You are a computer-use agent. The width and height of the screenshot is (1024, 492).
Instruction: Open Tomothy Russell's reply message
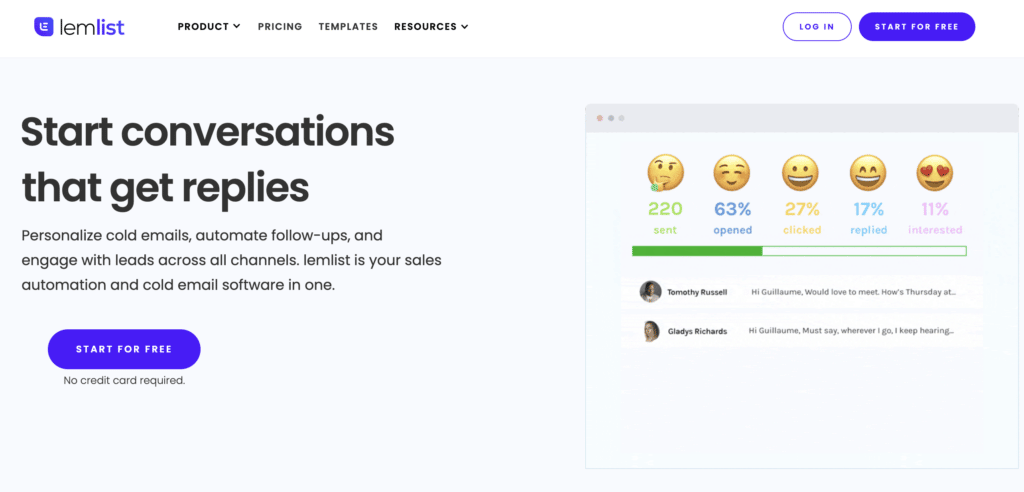pos(802,292)
